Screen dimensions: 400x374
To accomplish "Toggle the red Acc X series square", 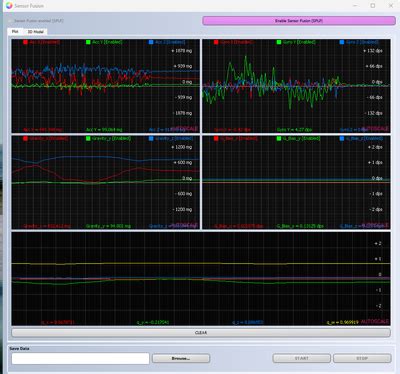I will [25, 42].
